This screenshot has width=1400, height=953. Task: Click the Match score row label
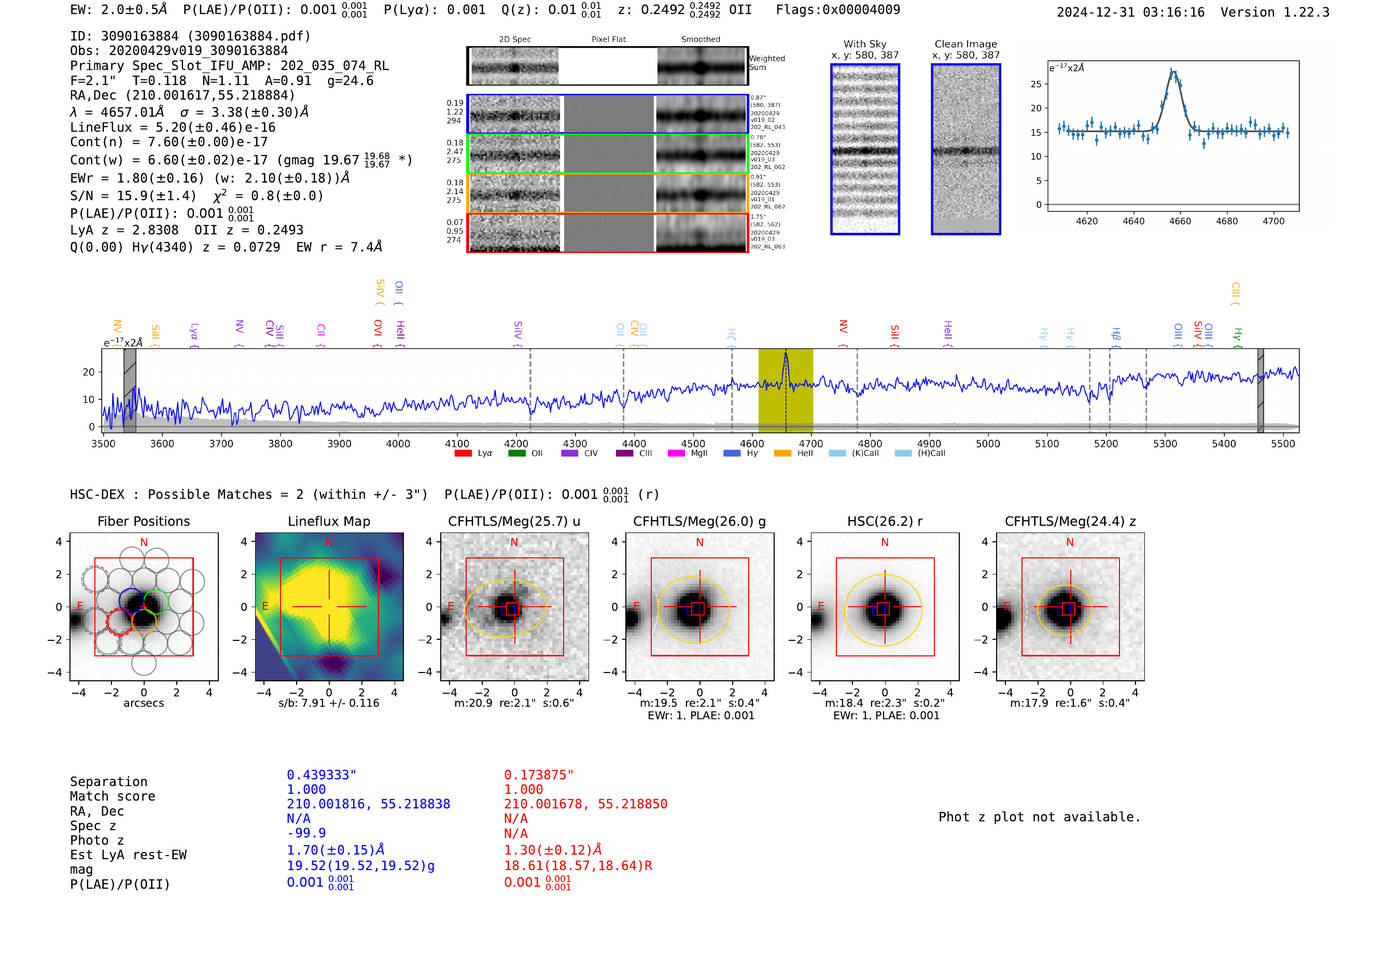tap(113, 797)
